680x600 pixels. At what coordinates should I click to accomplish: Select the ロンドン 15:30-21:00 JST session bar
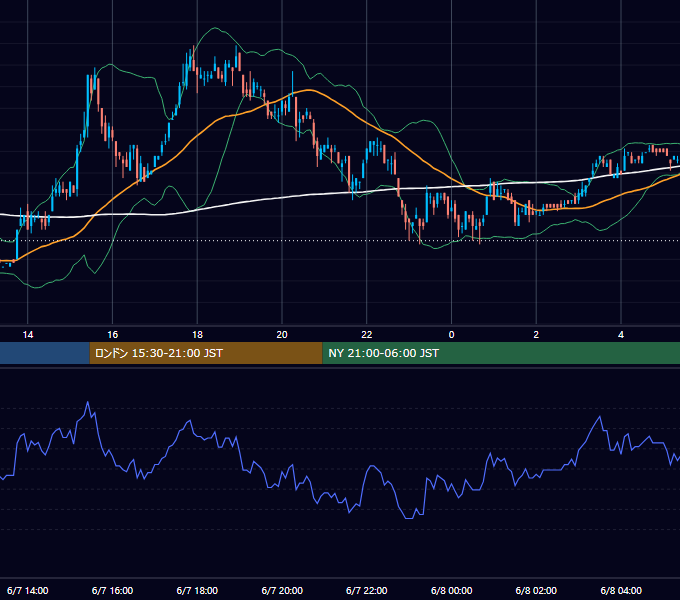206,353
